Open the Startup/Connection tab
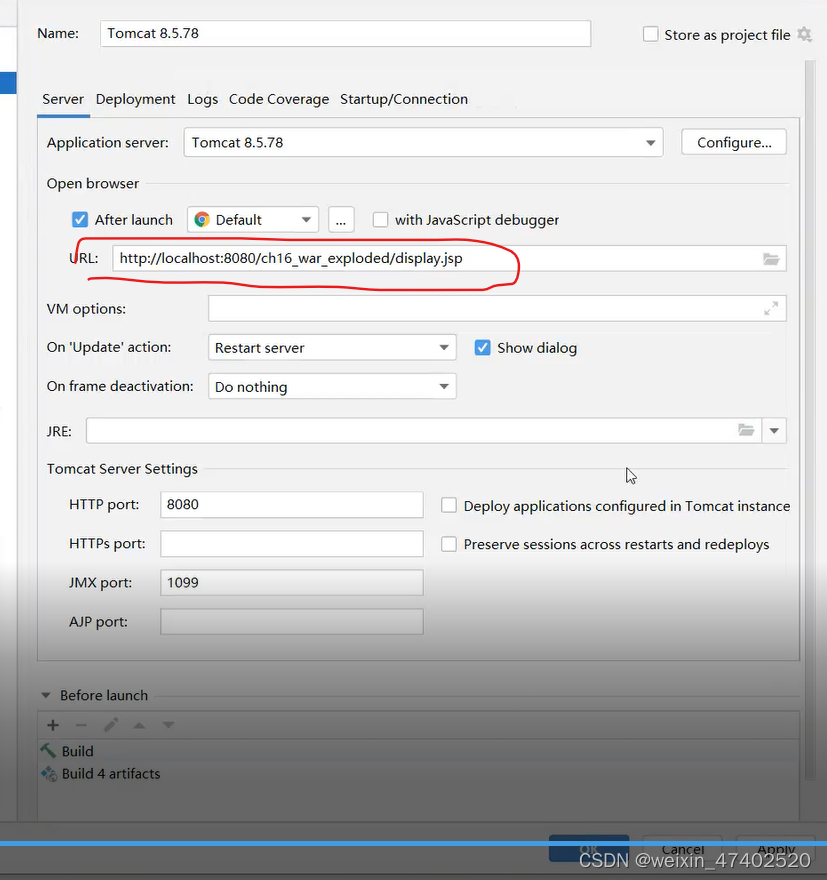The image size is (827, 880). click(x=404, y=99)
